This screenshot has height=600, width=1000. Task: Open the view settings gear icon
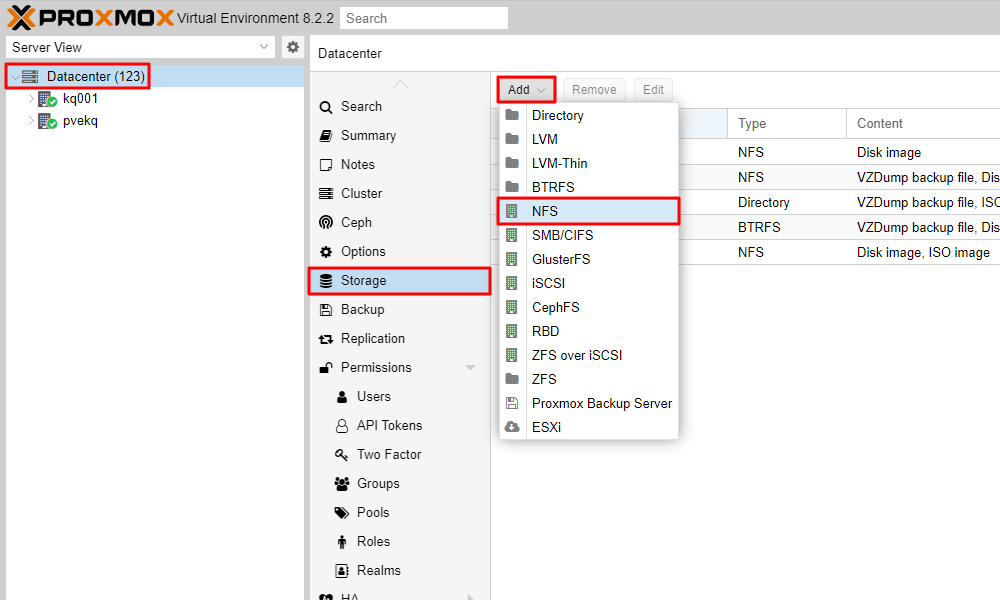291,47
